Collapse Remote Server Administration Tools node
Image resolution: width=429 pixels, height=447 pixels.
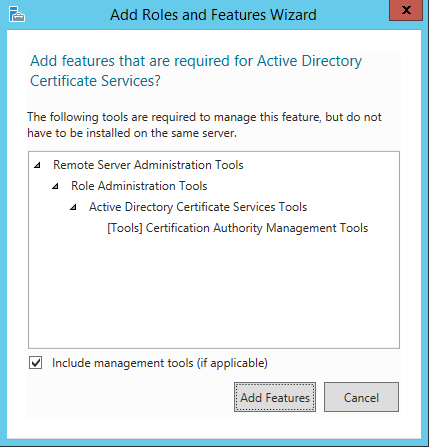point(37,165)
